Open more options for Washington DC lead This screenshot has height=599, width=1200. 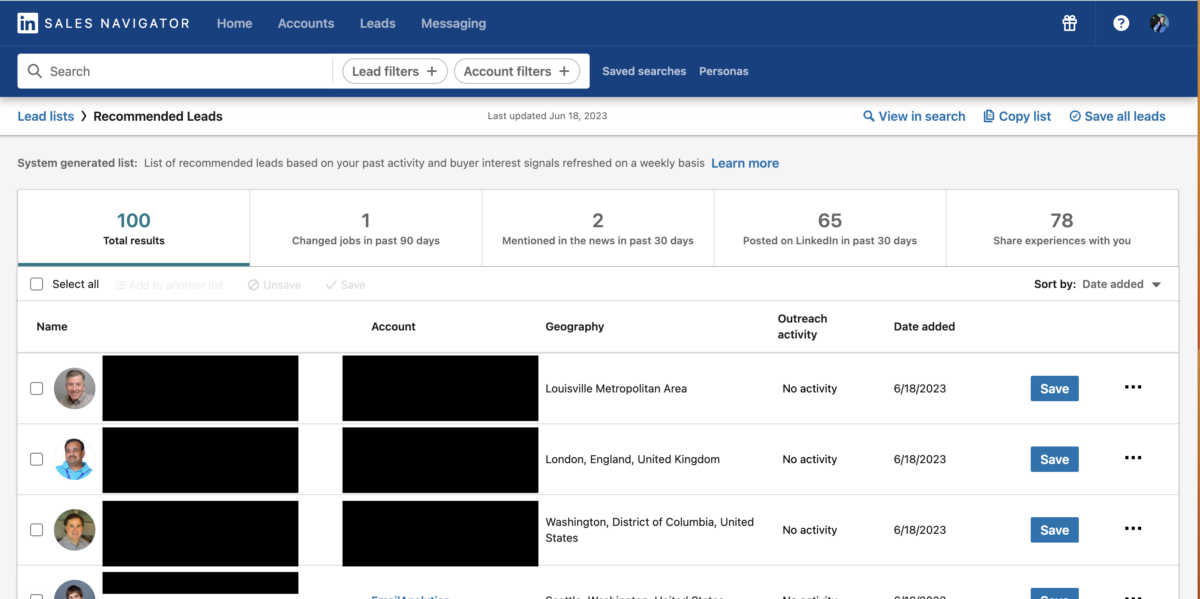pyautogui.click(x=1133, y=530)
